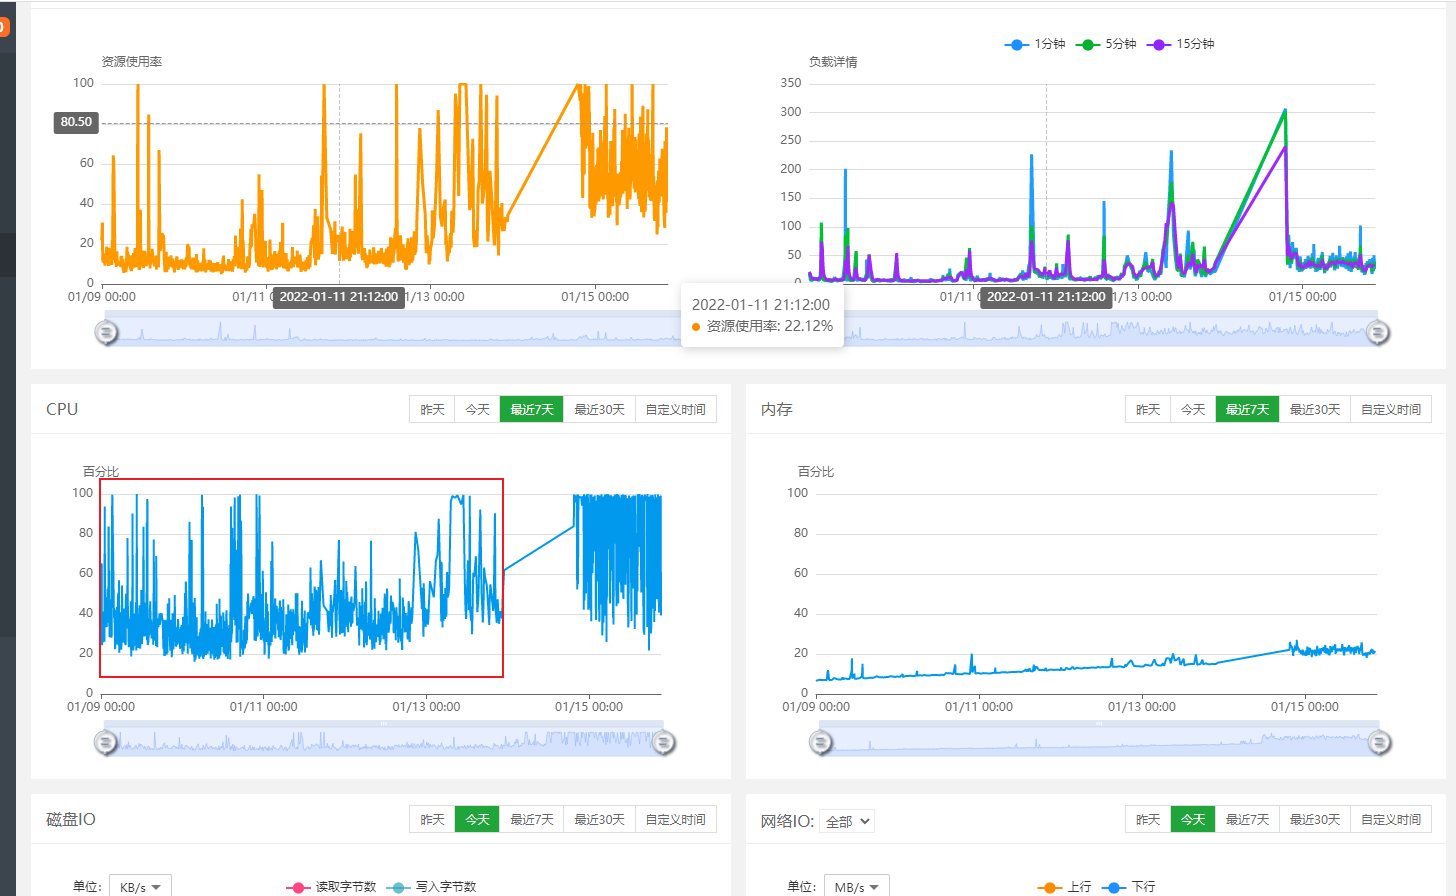Toggle 上行 series in network IO legend
The image size is (1456, 896).
point(1065,887)
